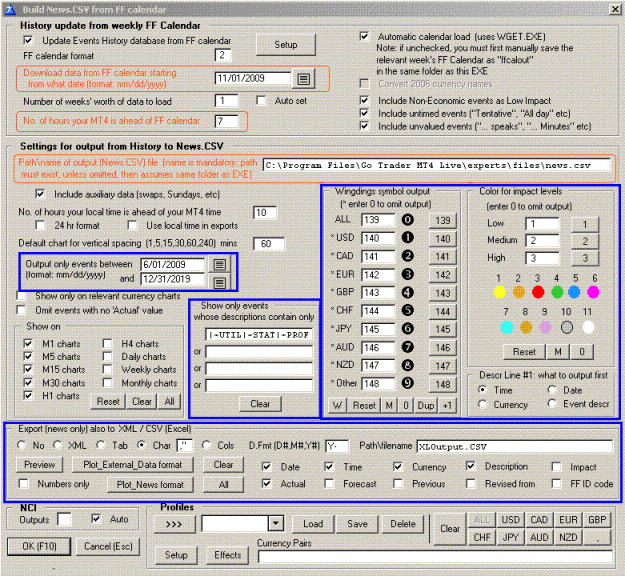Pick cyan color swatch number 7
Viewport: 625px width, 576px height.
[507, 328]
